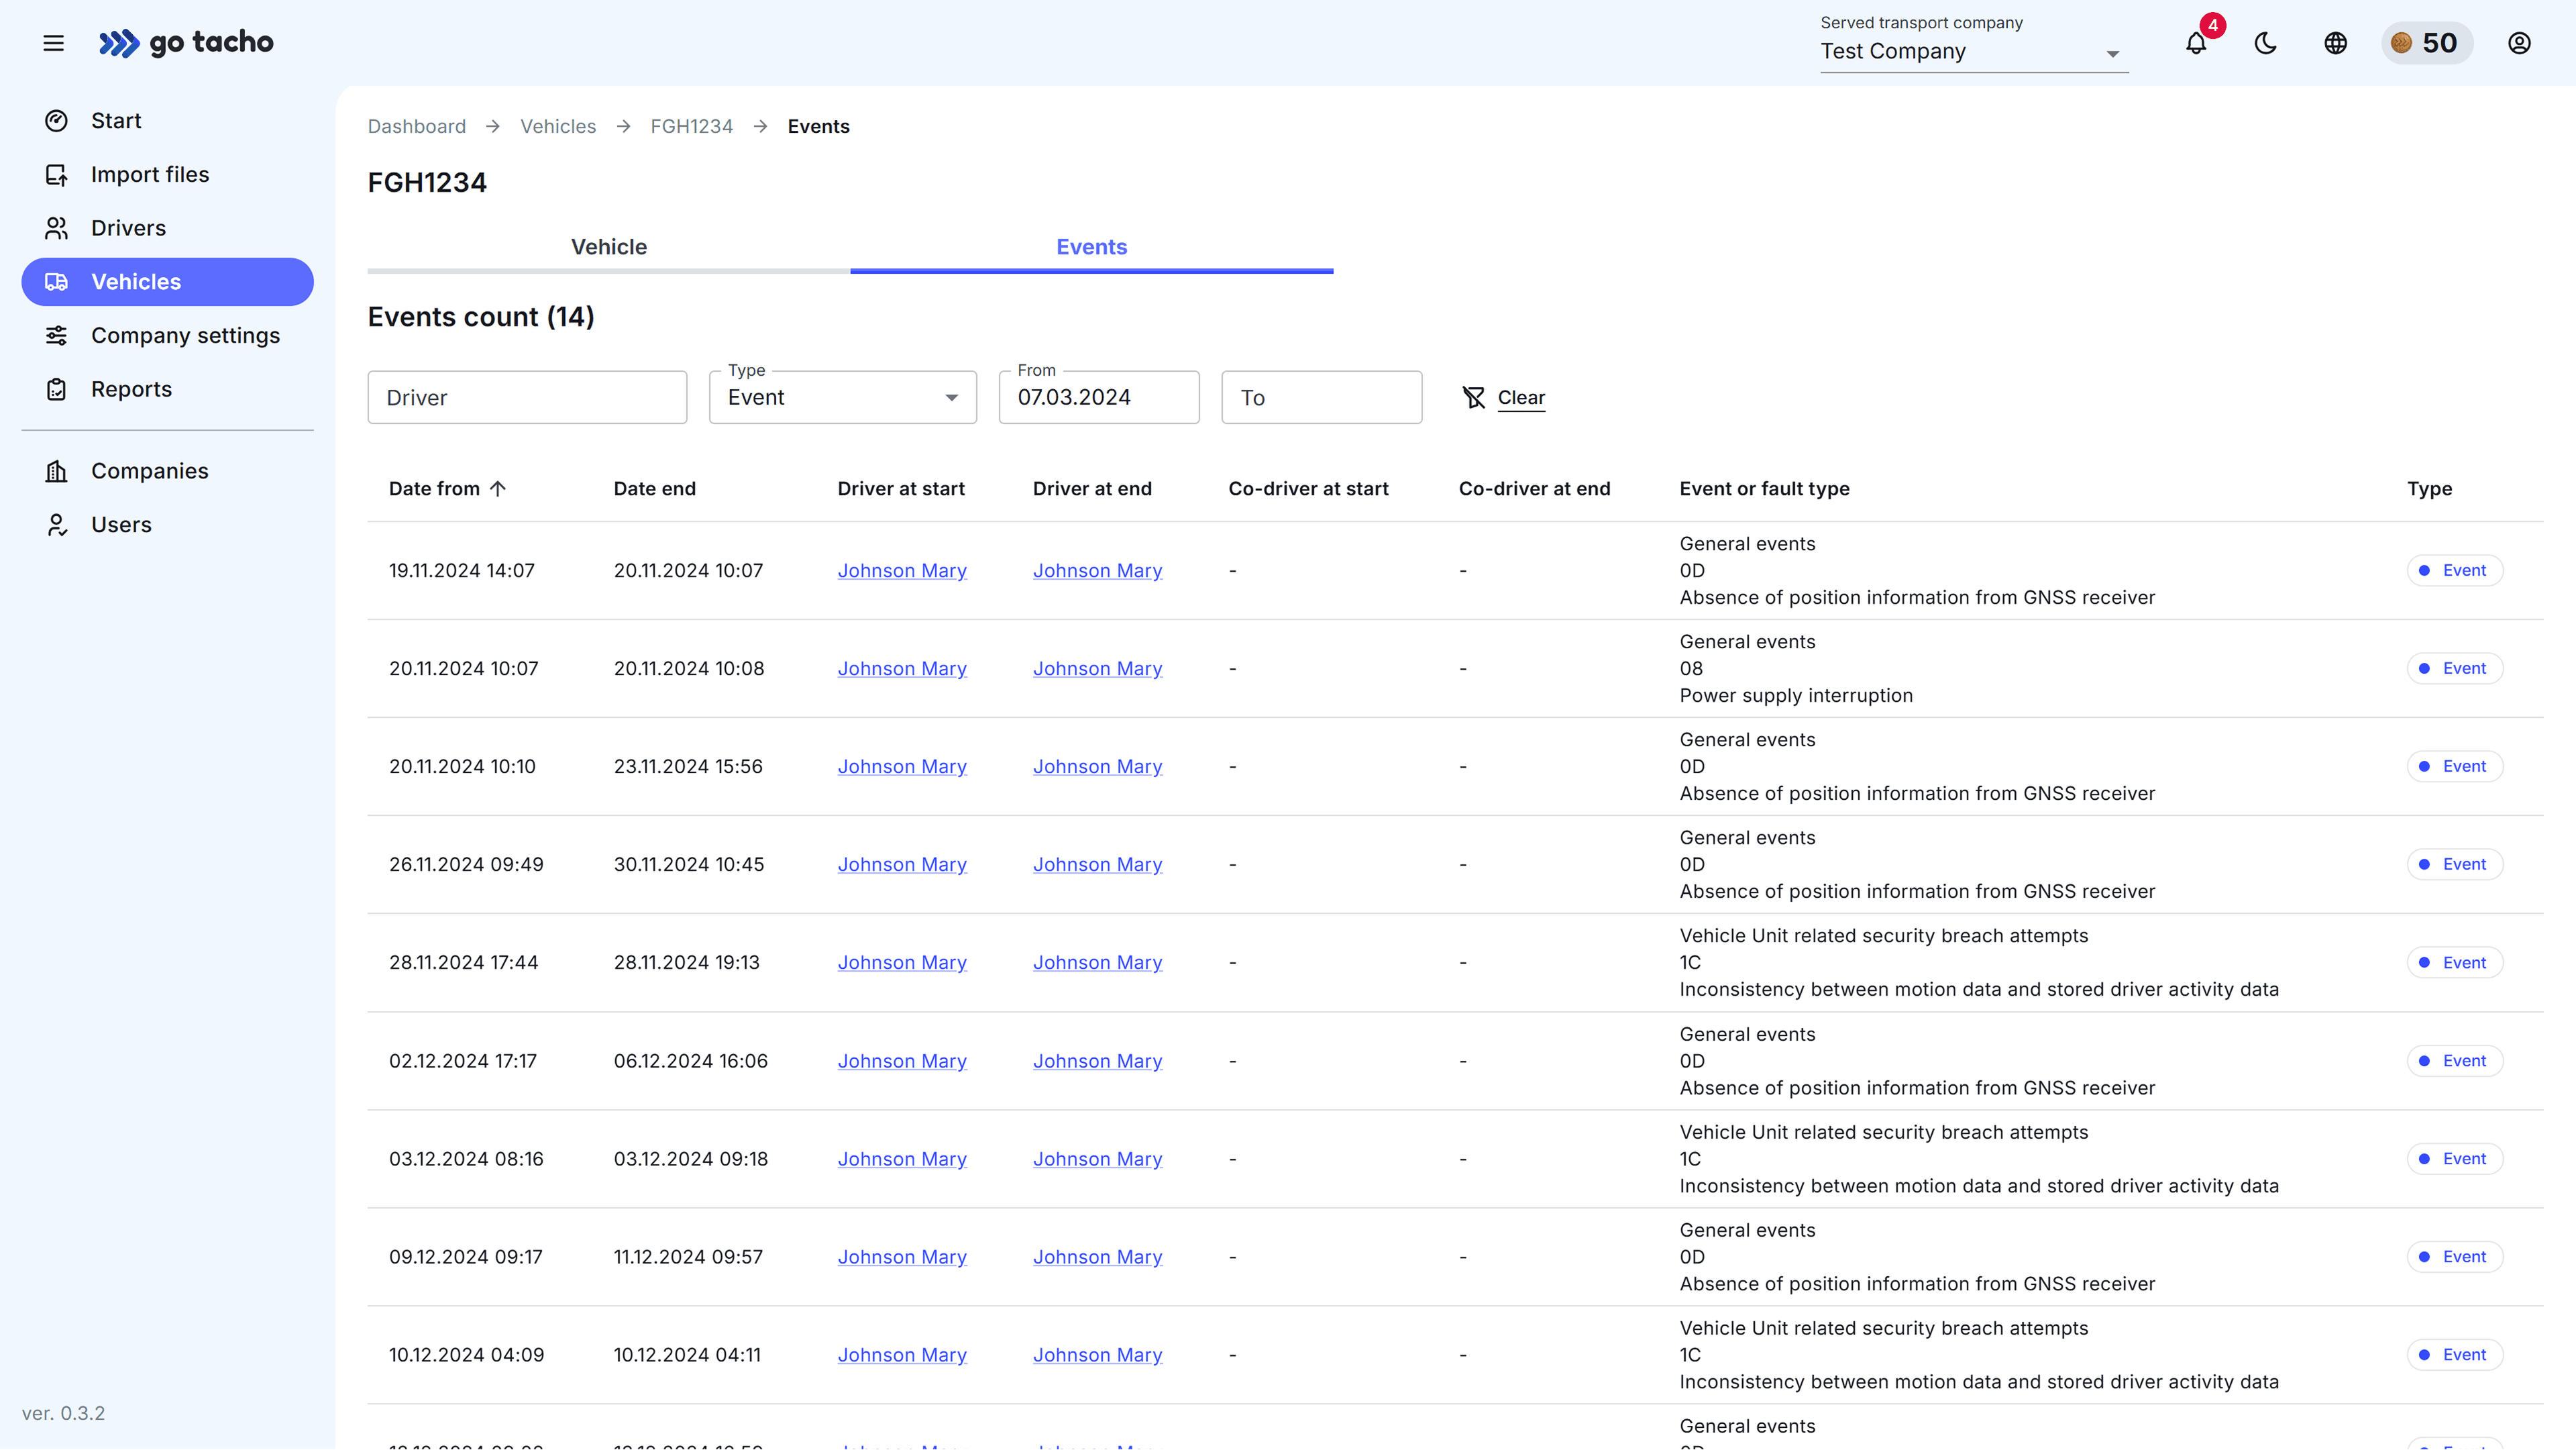Click the Company settings sliders icon
Viewport: 2576px width, 1450px height.
[57, 336]
